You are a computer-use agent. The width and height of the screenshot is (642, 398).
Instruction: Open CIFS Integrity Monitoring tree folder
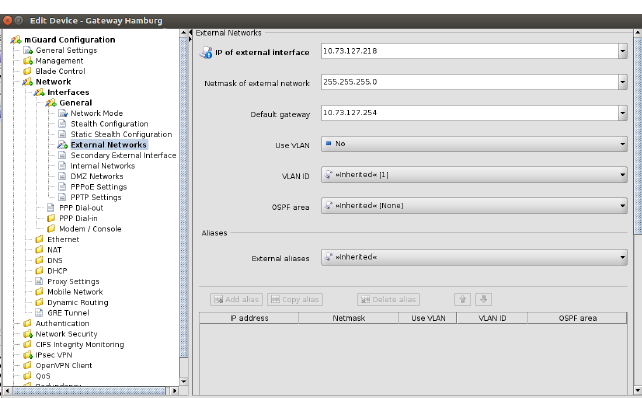[80, 344]
